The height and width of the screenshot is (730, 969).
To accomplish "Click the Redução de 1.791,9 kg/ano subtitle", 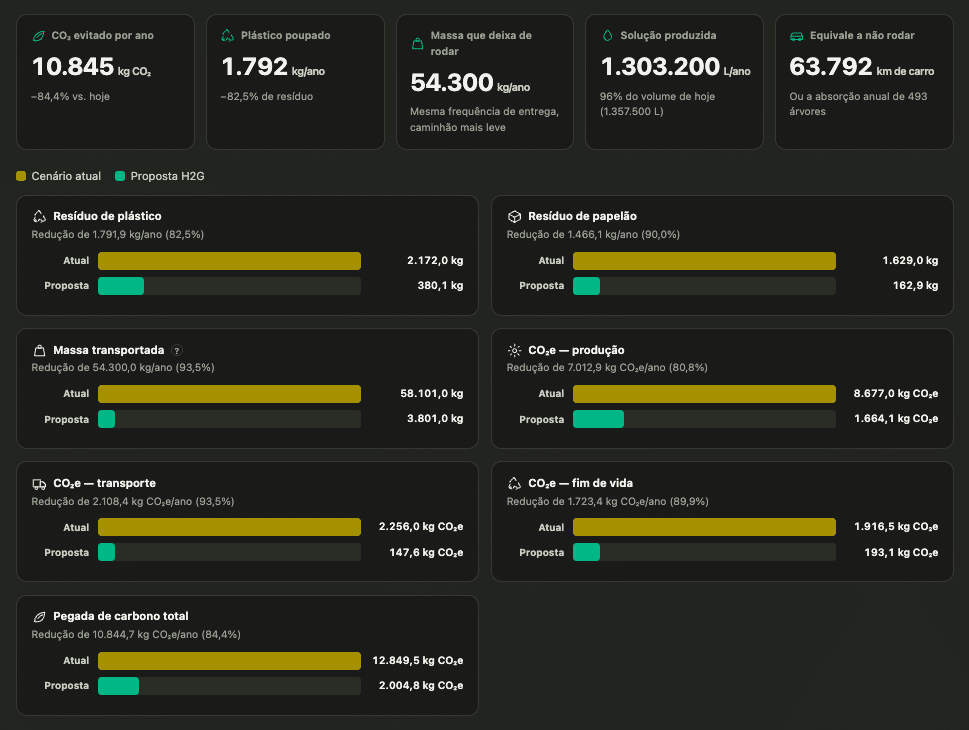I will tap(117, 235).
